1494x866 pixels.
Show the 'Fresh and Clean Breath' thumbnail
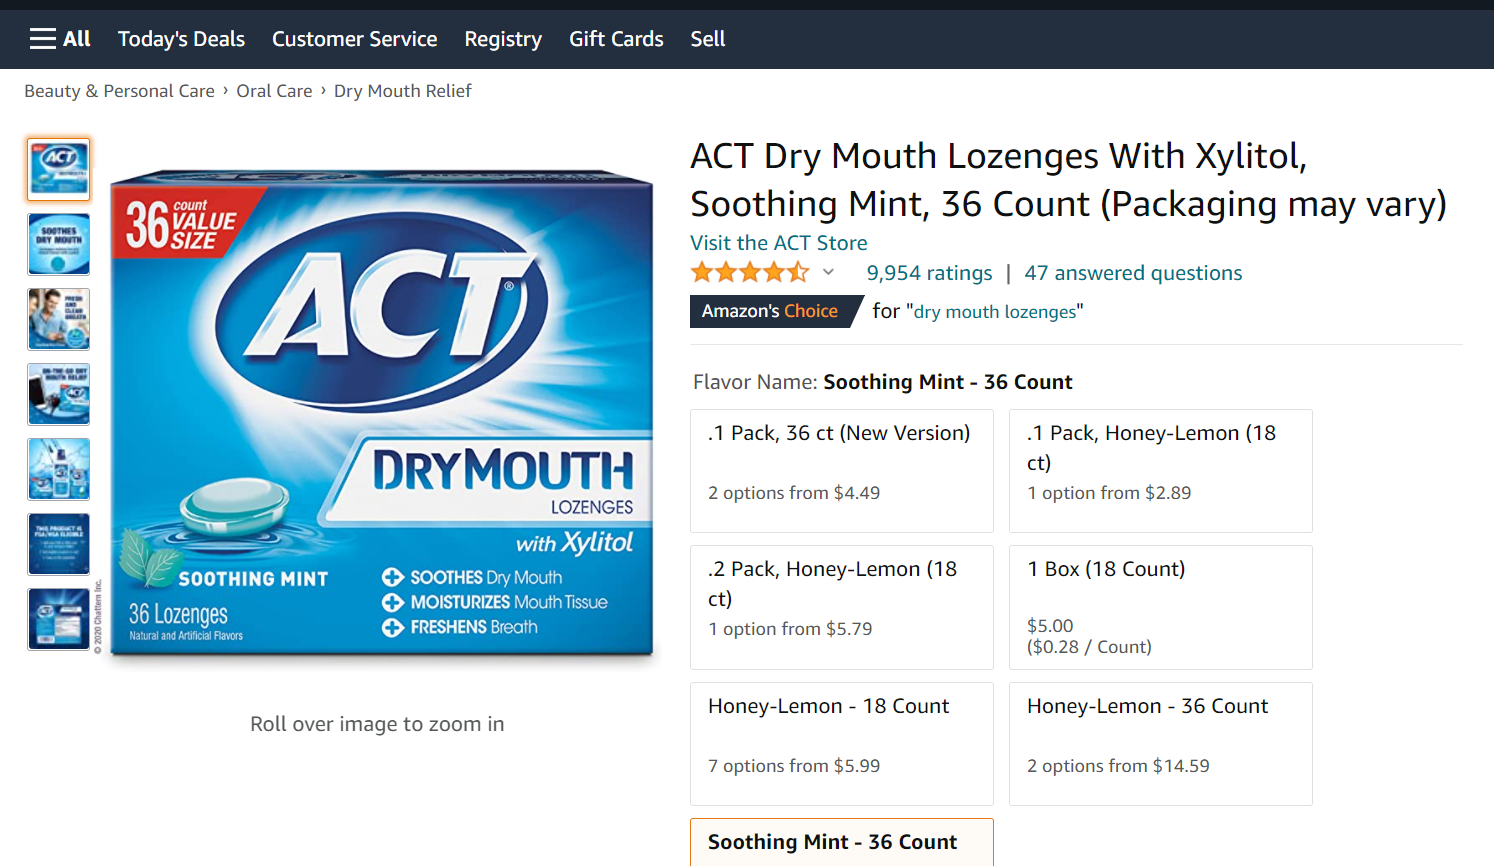[x=59, y=319]
